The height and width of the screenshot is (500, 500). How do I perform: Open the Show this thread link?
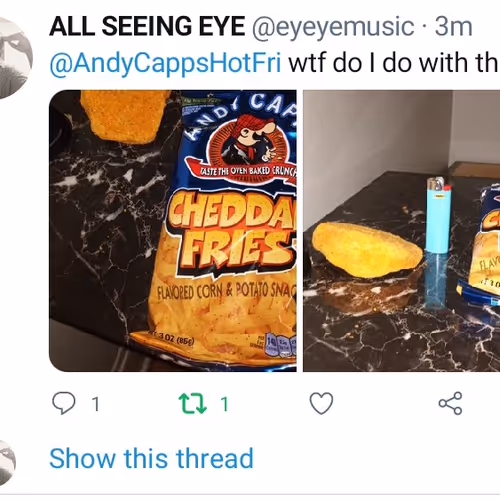[x=151, y=458]
